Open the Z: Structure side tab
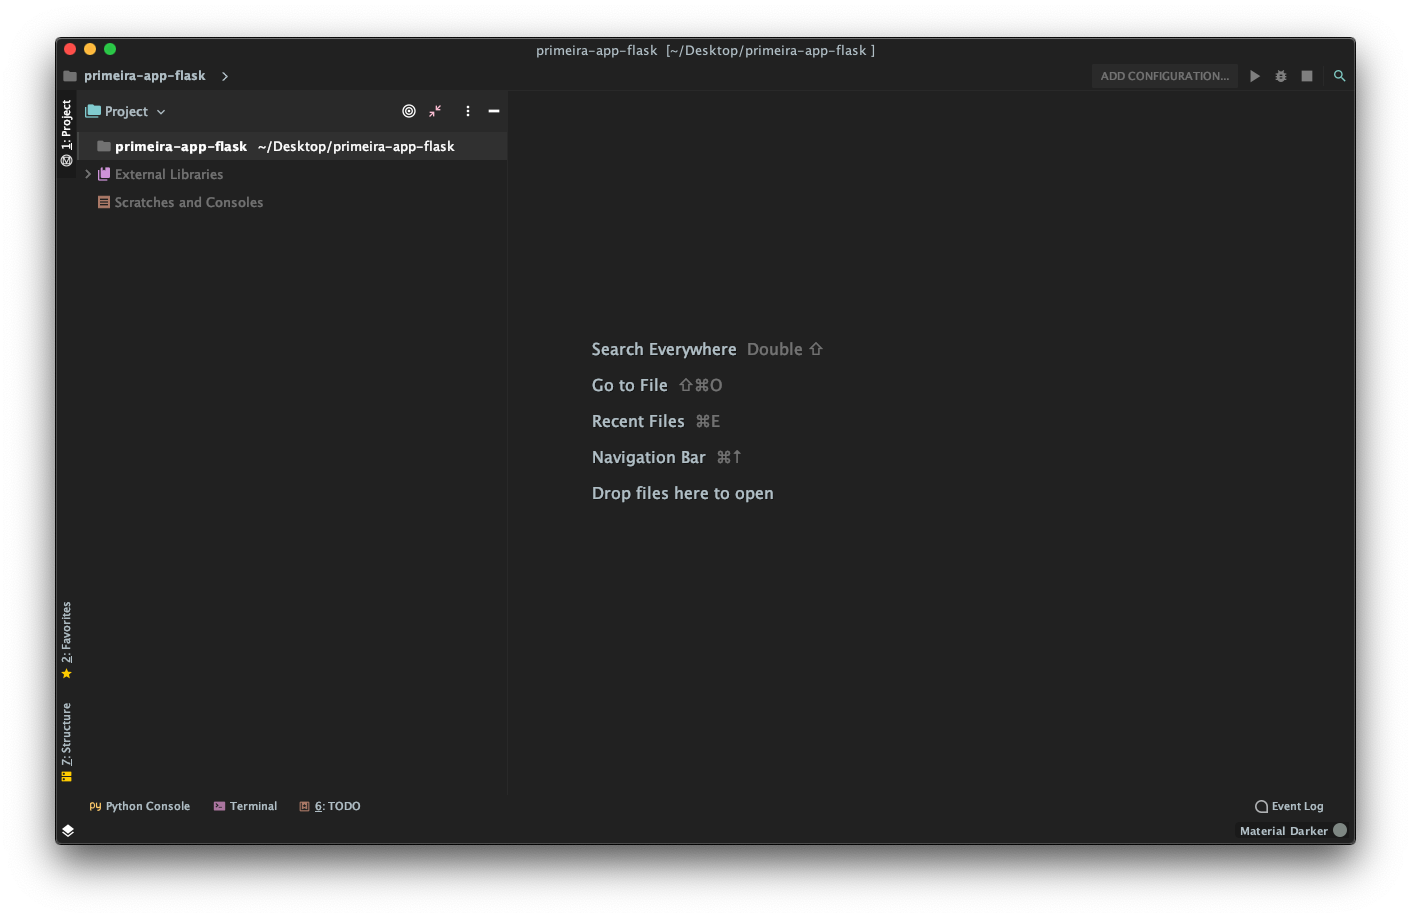The image size is (1411, 918). (67, 742)
